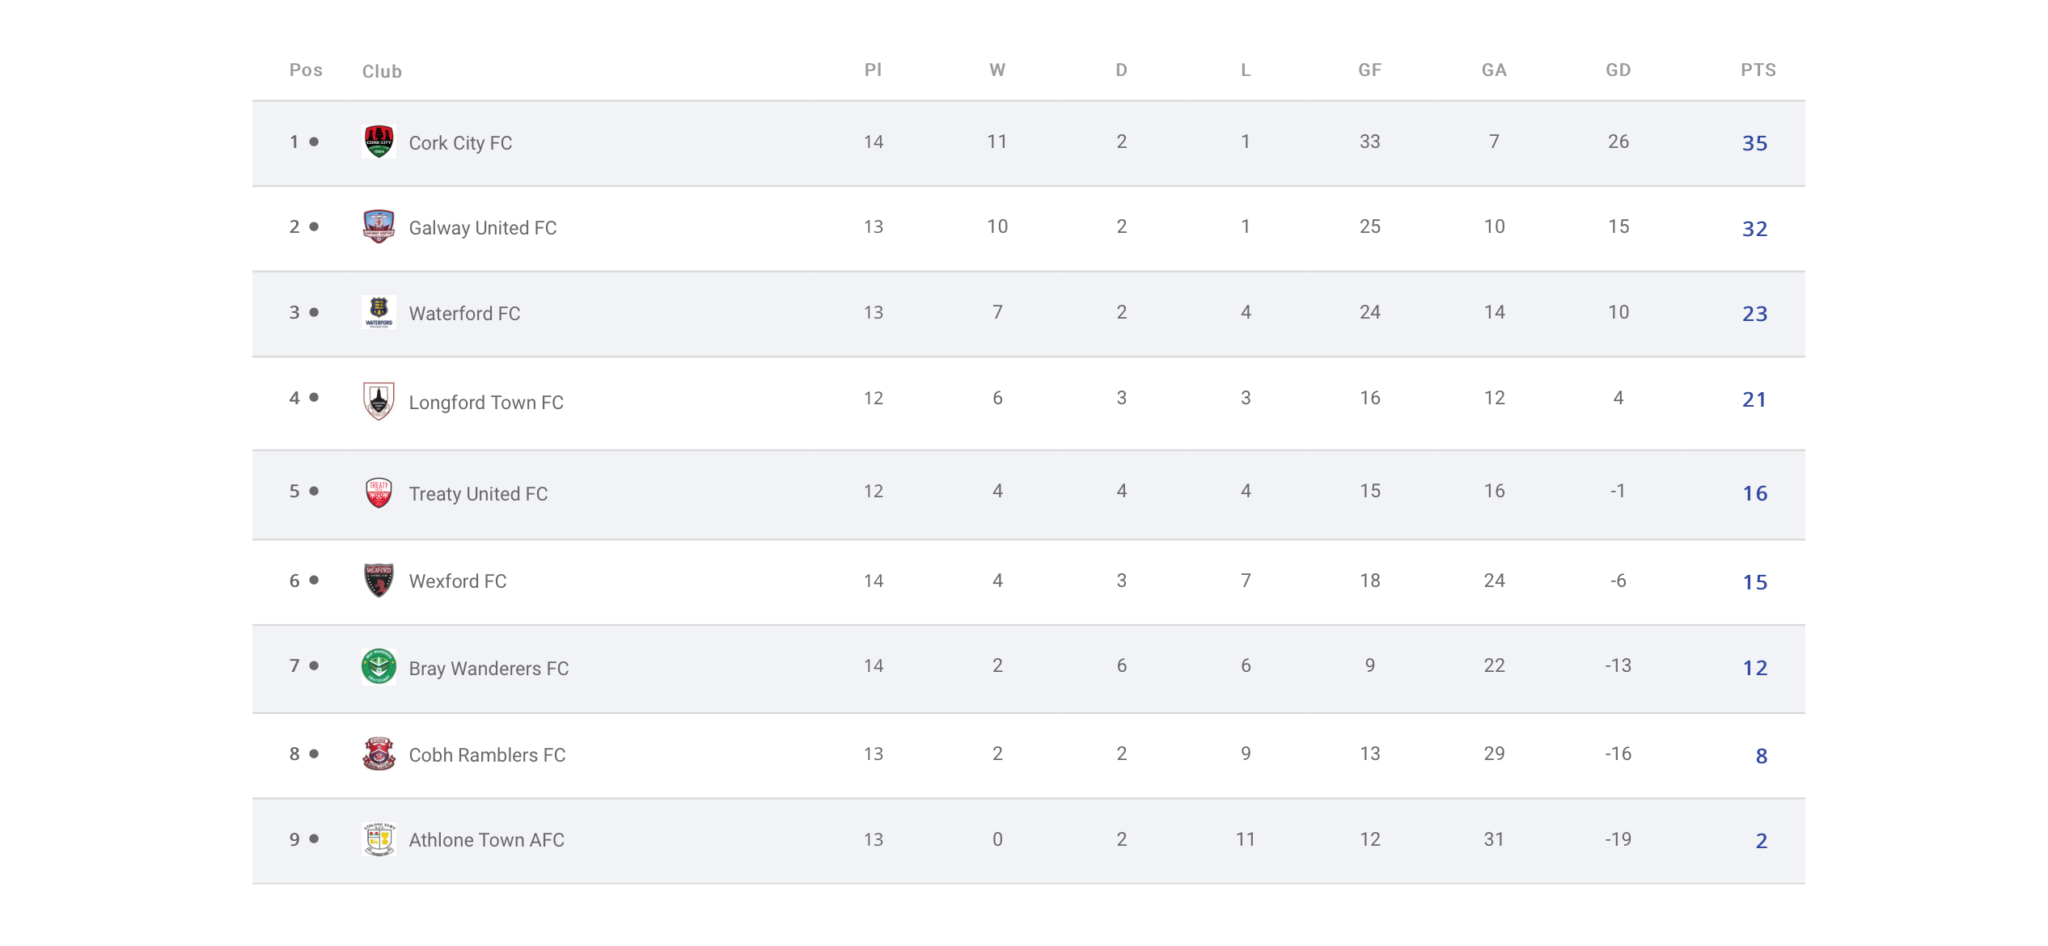Select Athlone Town AFC's 2 points
Screen dimensions: 2048x946
coord(1761,841)
